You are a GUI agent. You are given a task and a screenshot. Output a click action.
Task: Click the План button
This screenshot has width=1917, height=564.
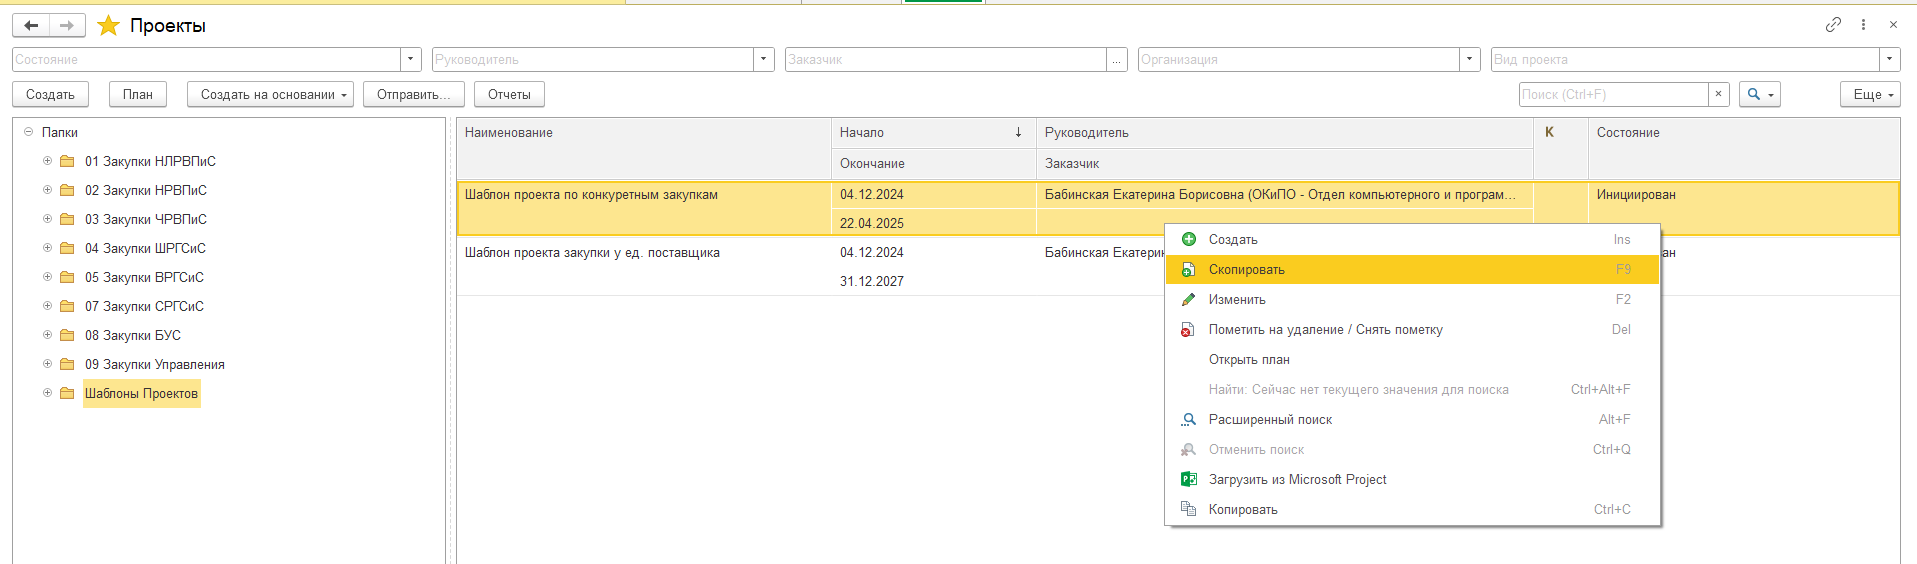click(138, 94)
